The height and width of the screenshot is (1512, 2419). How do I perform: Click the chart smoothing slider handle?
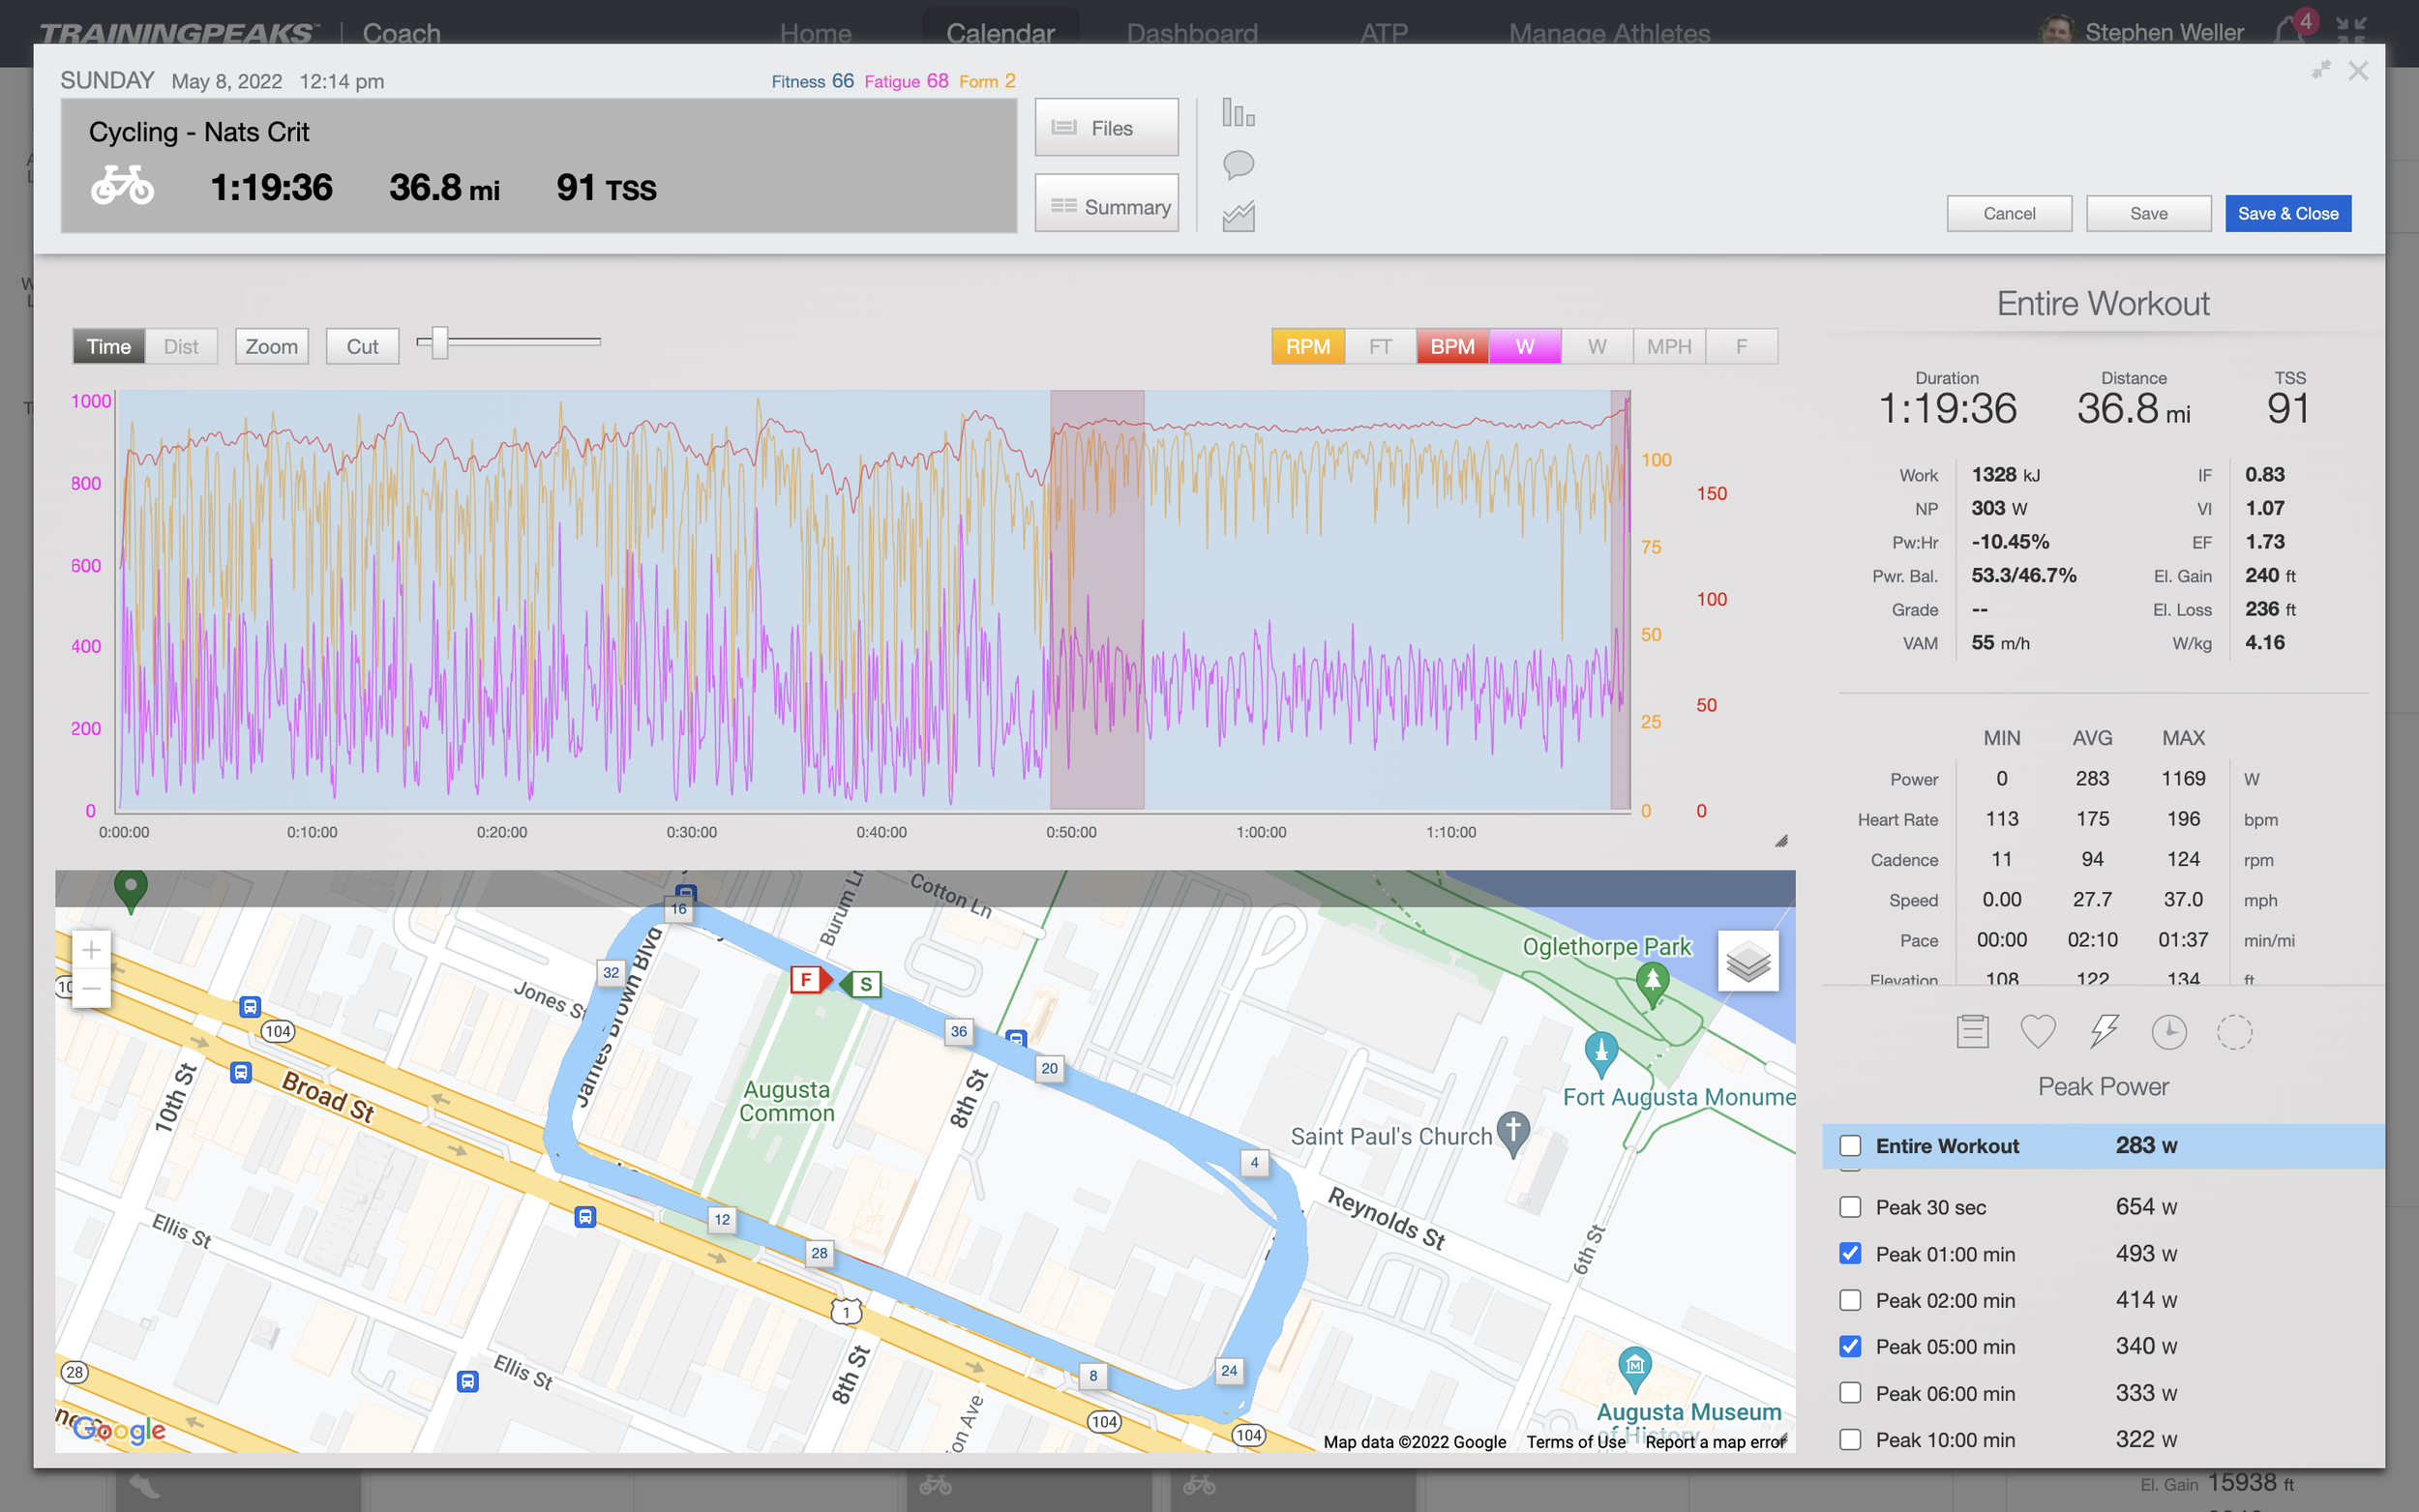point(438,342)
